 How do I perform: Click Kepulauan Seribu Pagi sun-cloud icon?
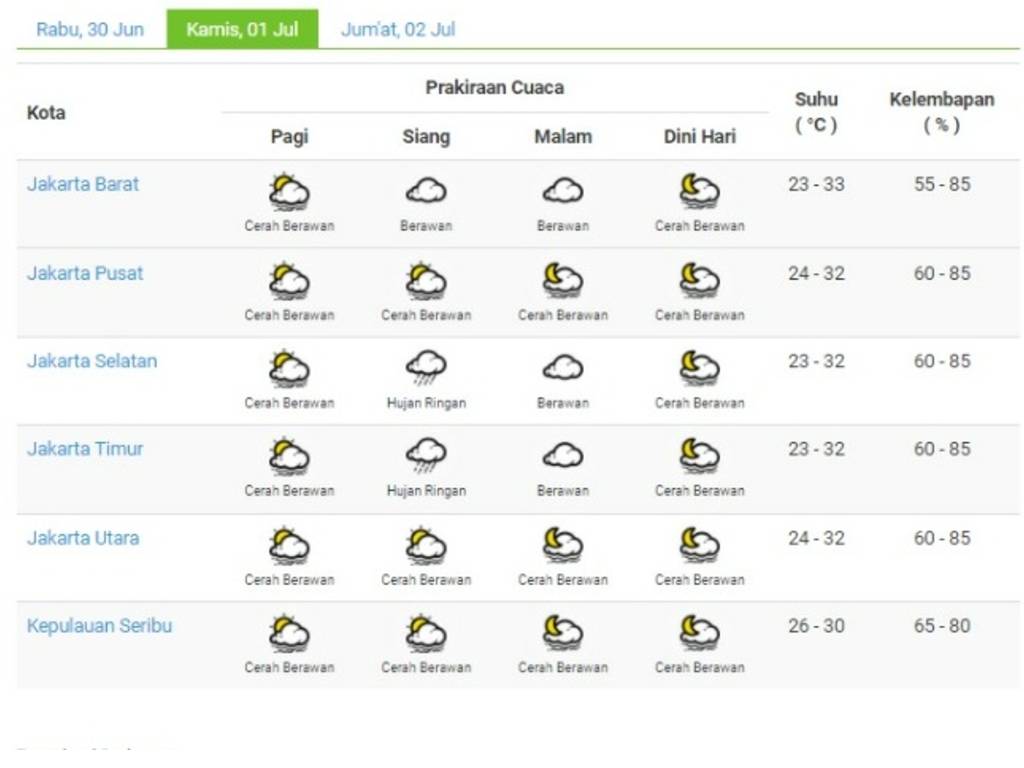pyautogui.click(x=289, y=633)
